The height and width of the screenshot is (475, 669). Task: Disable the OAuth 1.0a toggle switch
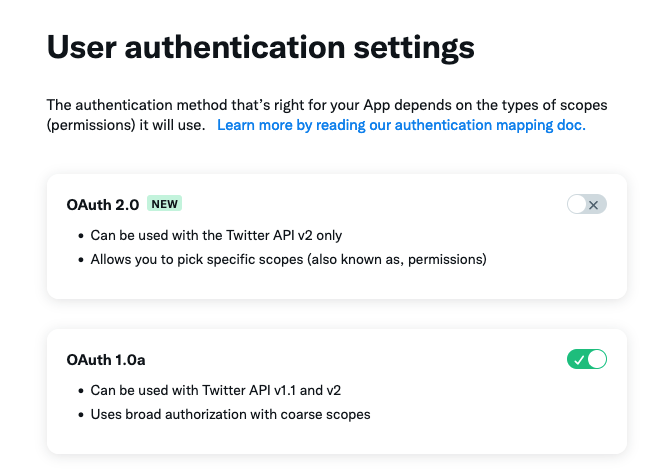(x=587, y=359)
